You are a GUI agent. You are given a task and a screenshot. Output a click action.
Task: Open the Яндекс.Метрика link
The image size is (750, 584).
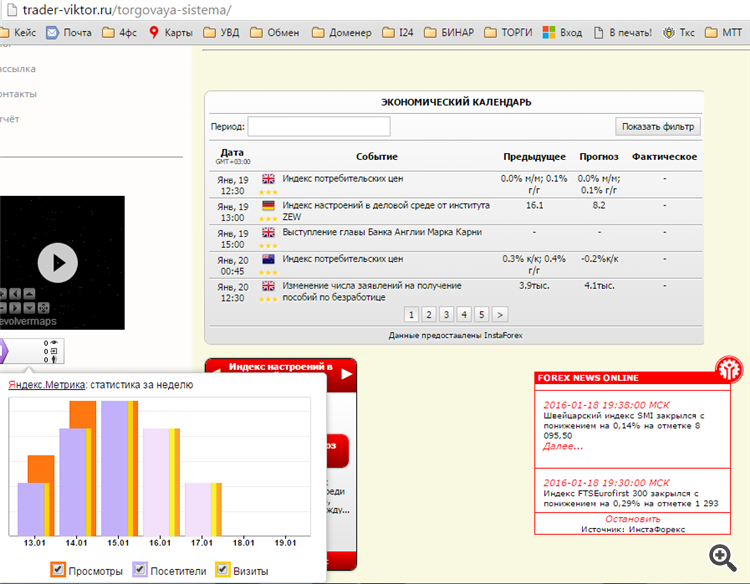47,385
